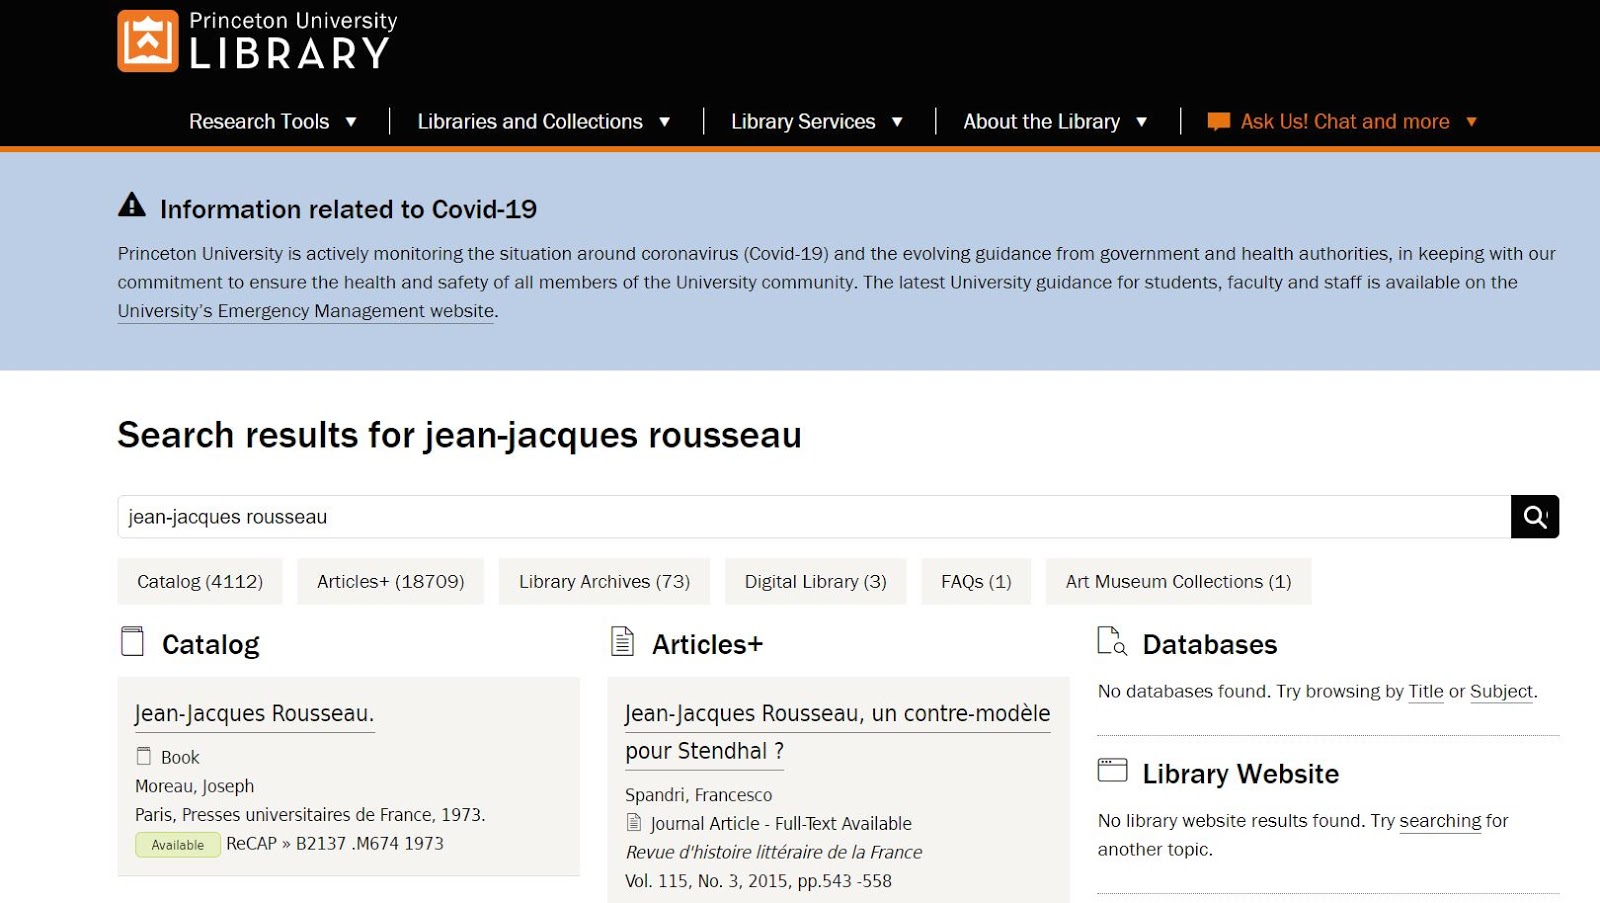
Task: Click 'Journal Article - Full-Text Available' text
Action: [781, 824]
